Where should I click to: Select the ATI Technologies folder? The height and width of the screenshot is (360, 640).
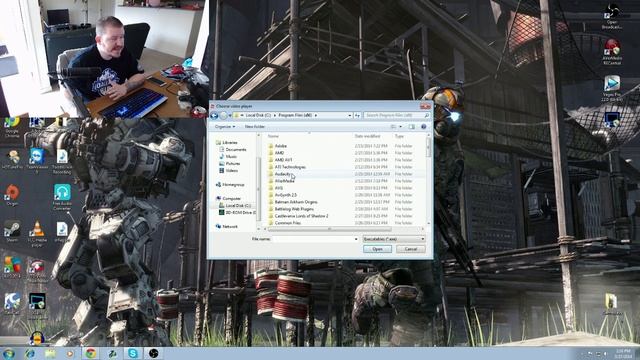(x=290, y=167)
